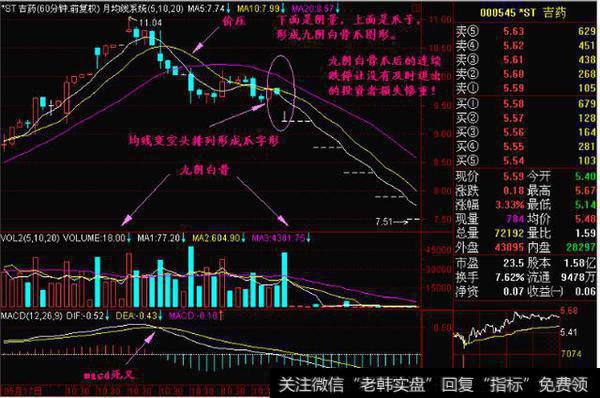Select the 卖⑤ ask row at 5.63
This screenshot has height=398, width=600.
click(x=526, y=31)
